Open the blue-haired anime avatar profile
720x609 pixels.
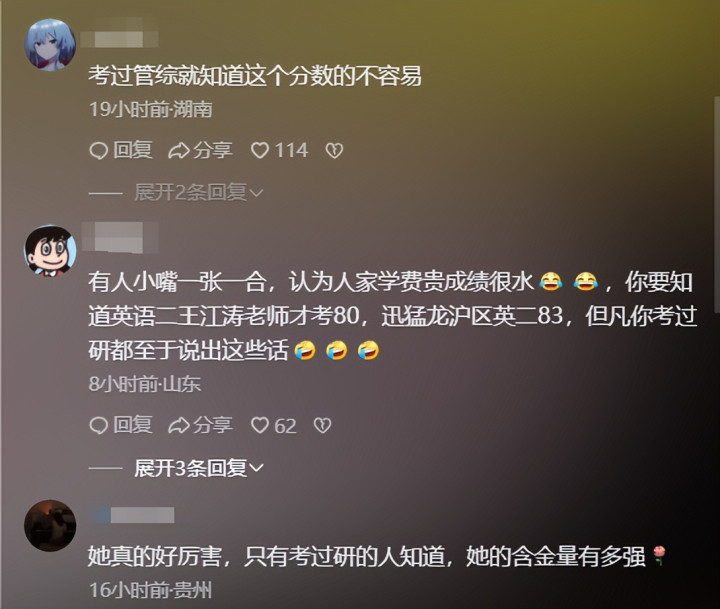50,45
